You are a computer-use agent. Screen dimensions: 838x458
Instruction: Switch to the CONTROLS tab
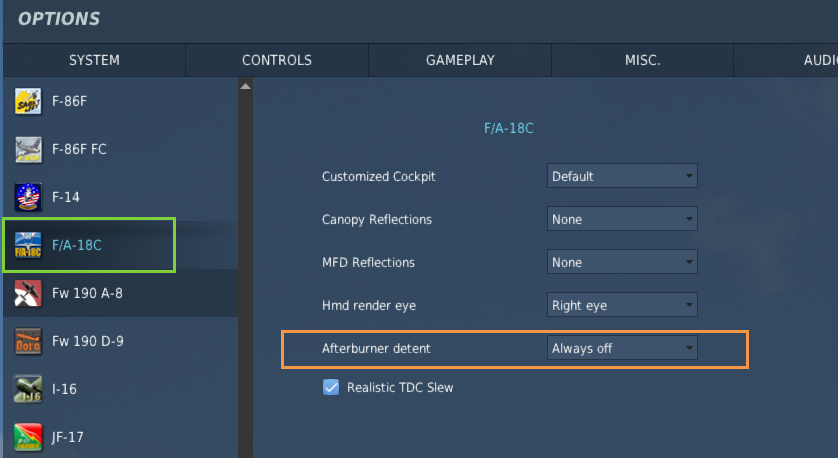click(x=277, y=60)
